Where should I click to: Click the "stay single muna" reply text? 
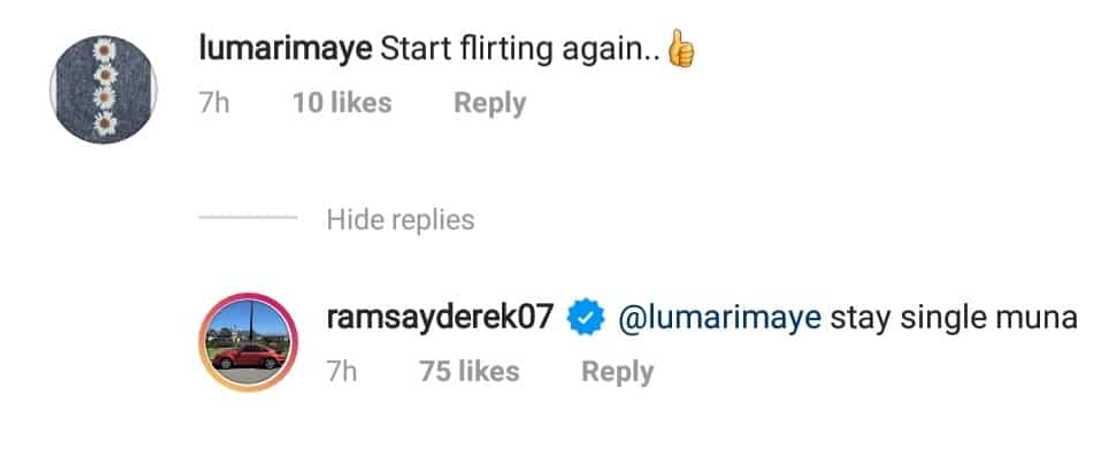pos(954,319)
